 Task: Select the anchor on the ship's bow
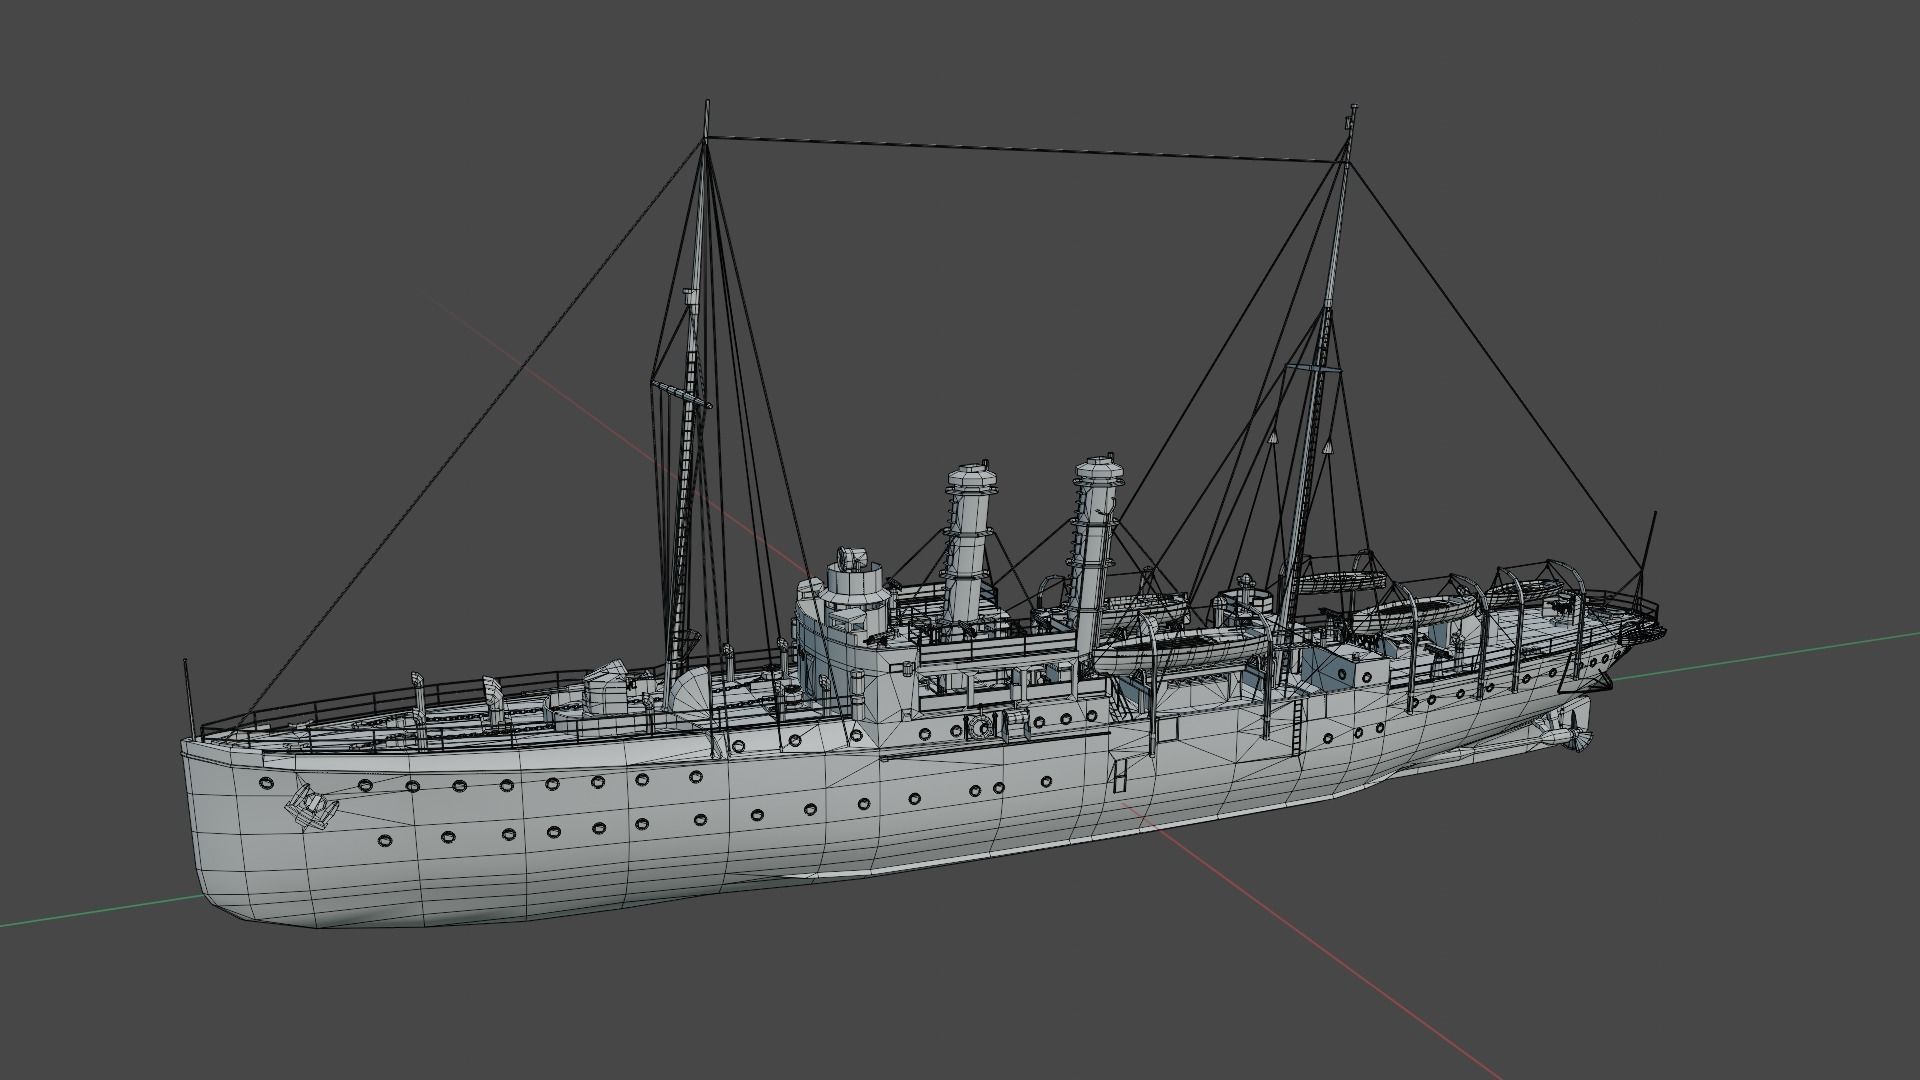point(312,806)
